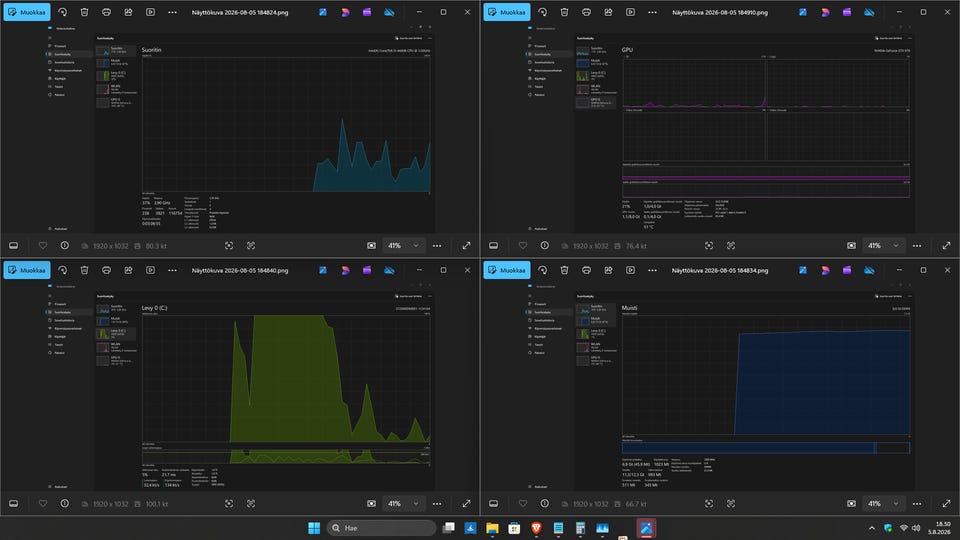Click the Hae taskbar search box

pos(381,528)
